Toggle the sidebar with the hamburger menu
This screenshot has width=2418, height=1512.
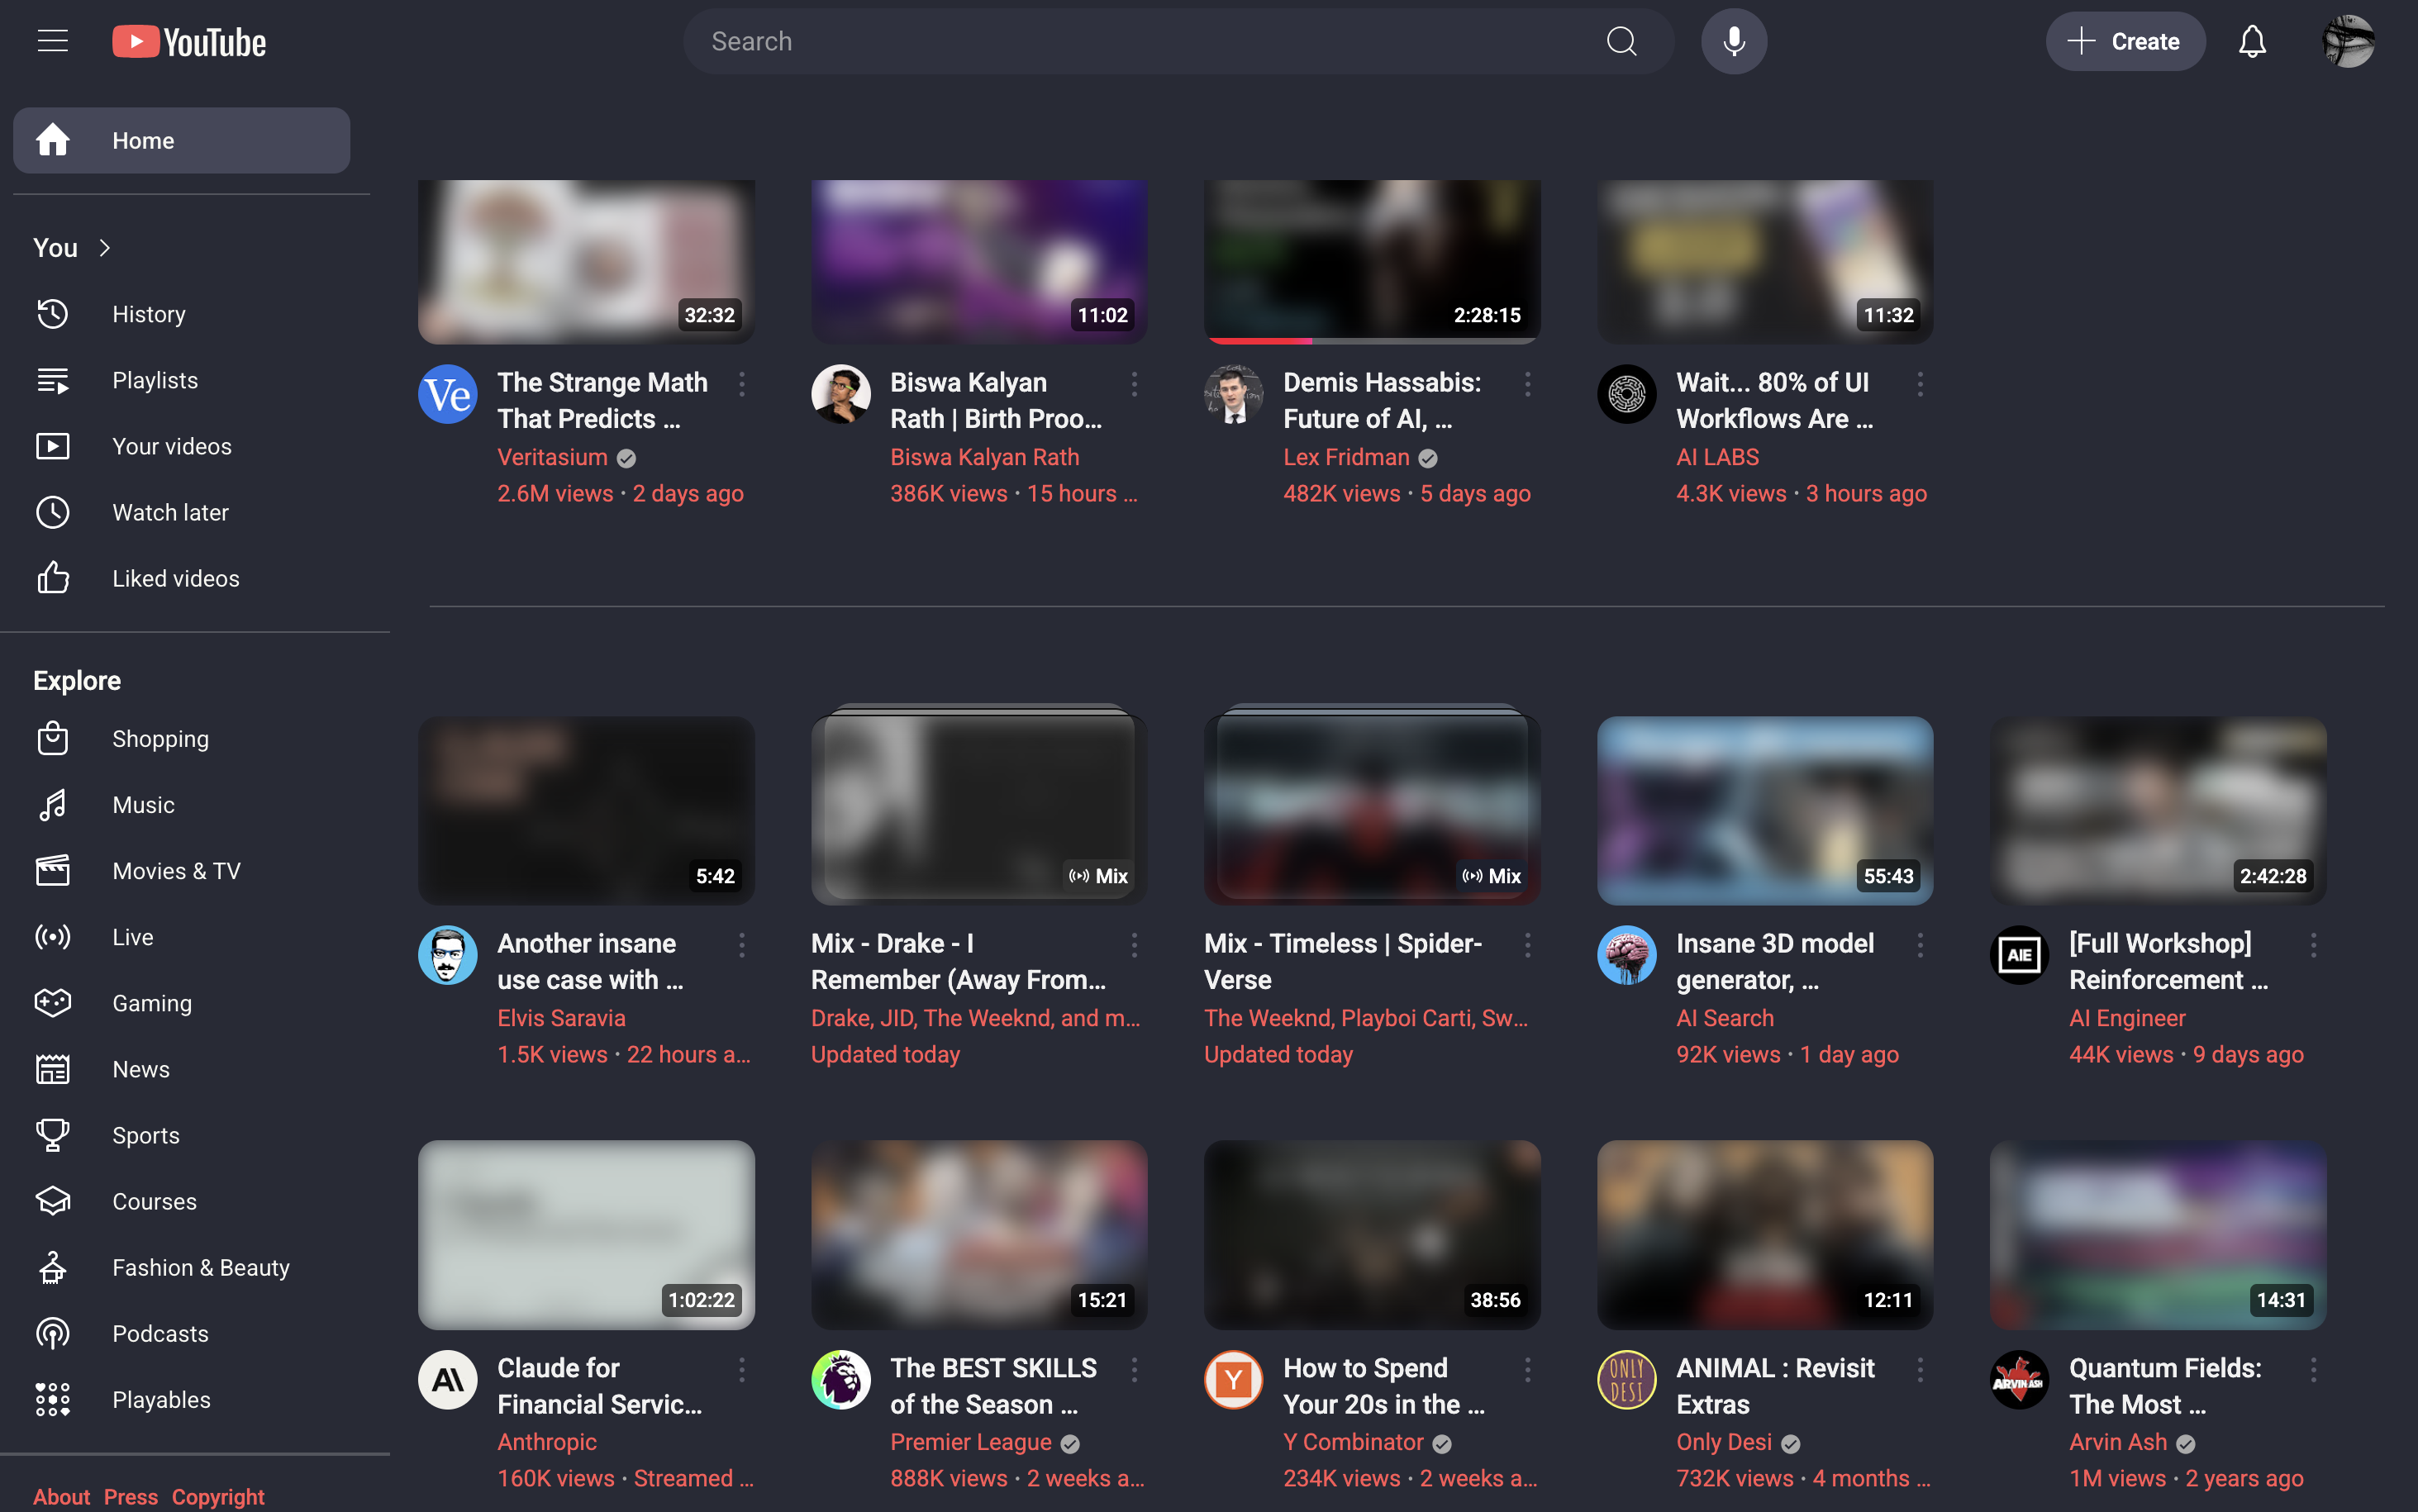coord(52,40)
